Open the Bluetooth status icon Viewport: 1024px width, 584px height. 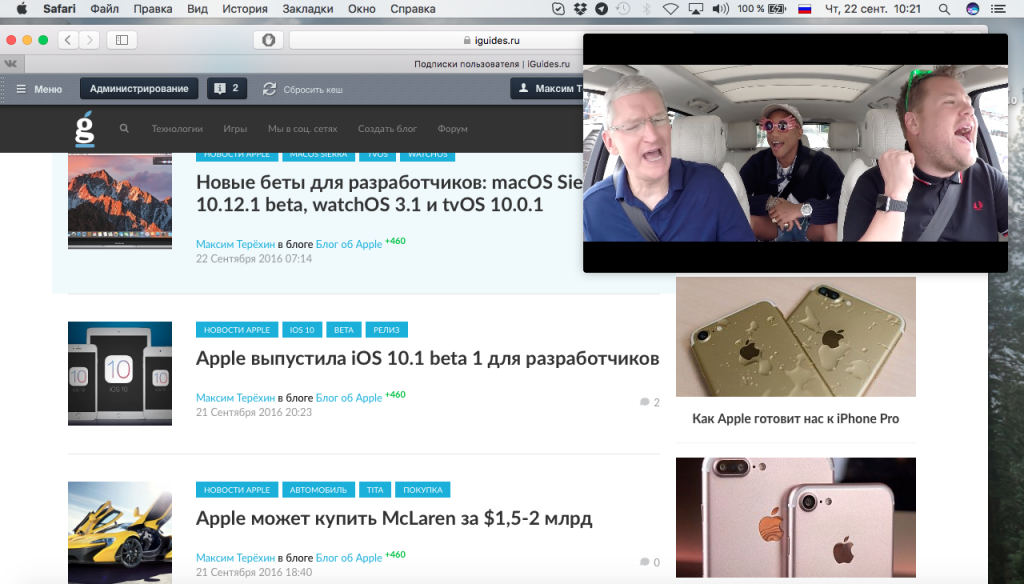[647, 8]
